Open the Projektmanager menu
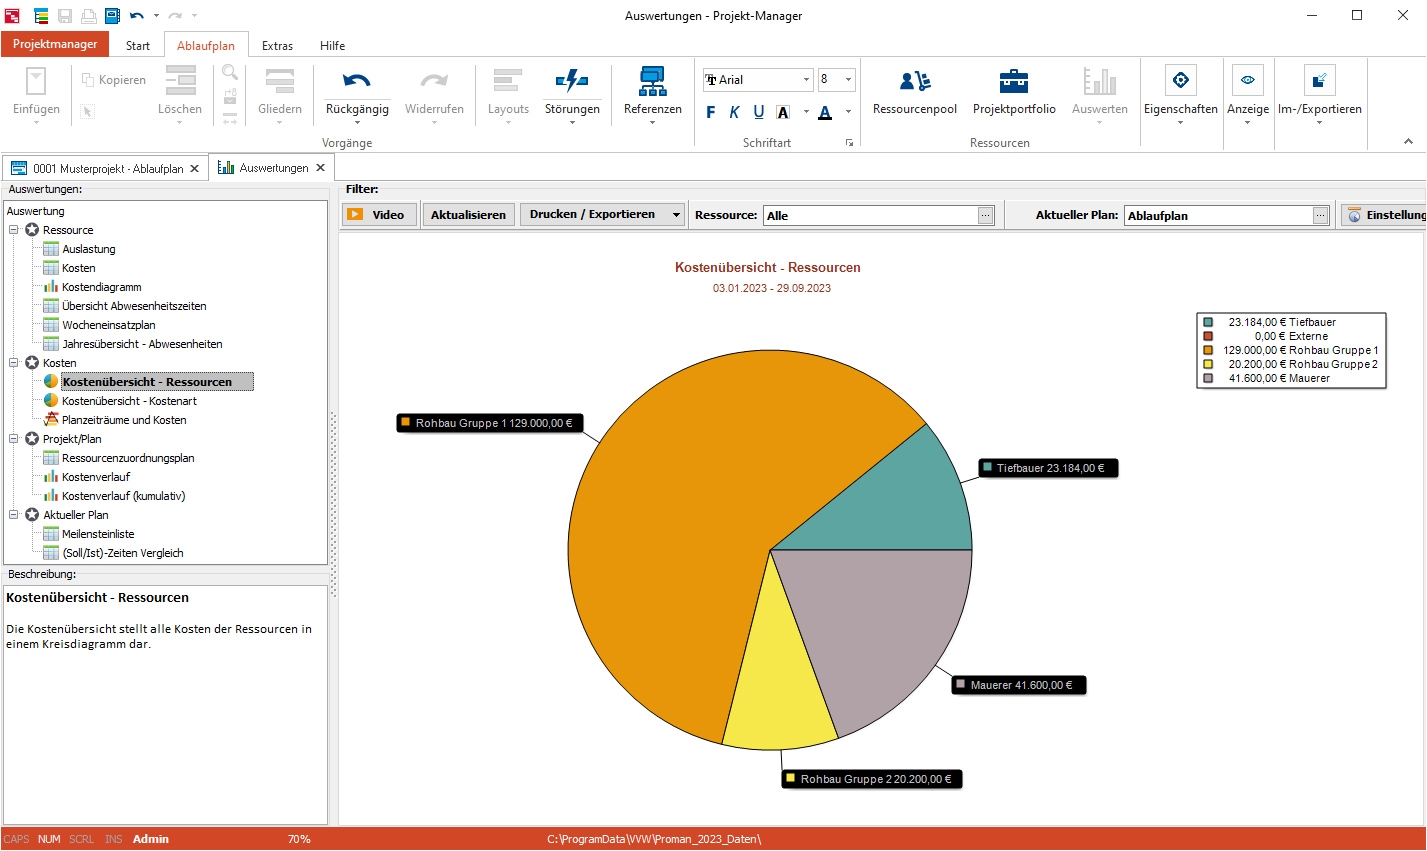Screen dimensions: 1427x851 click(55, 44)
